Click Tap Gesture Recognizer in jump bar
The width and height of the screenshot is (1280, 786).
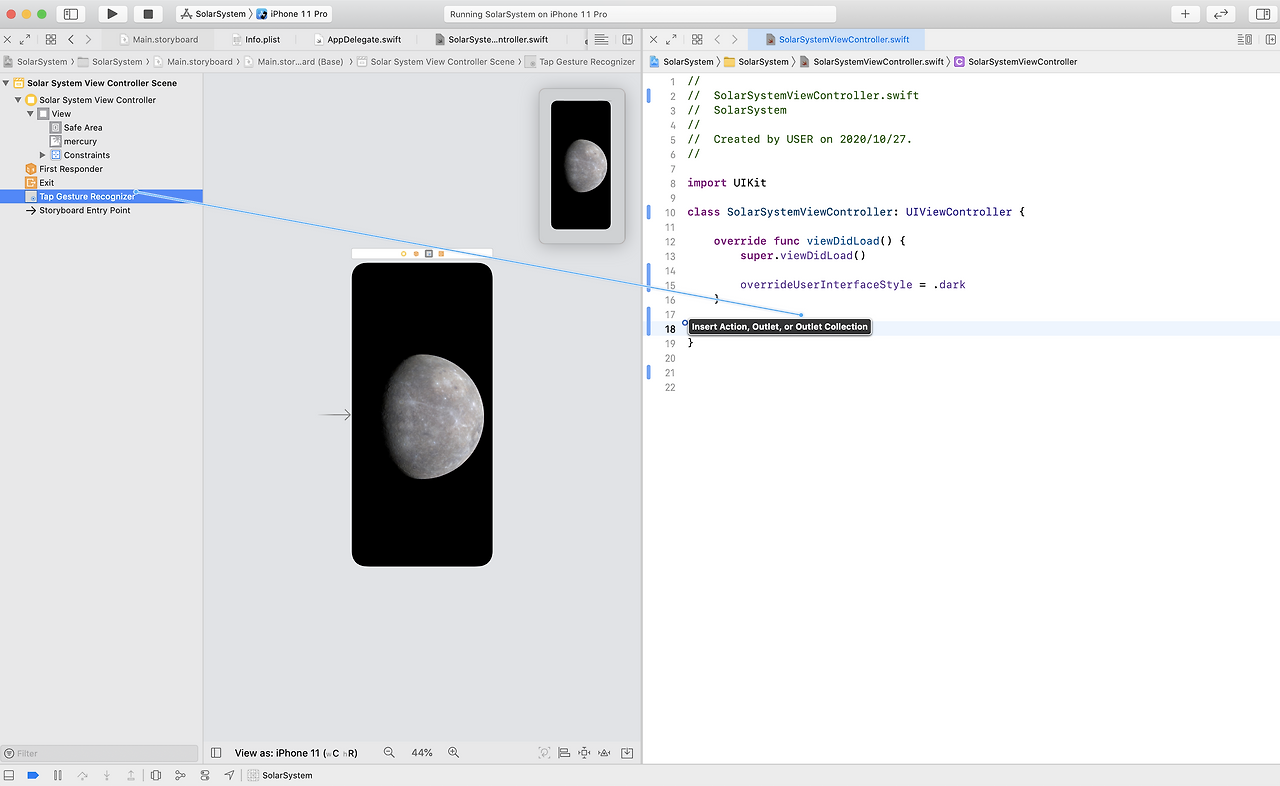click(581, 62)
